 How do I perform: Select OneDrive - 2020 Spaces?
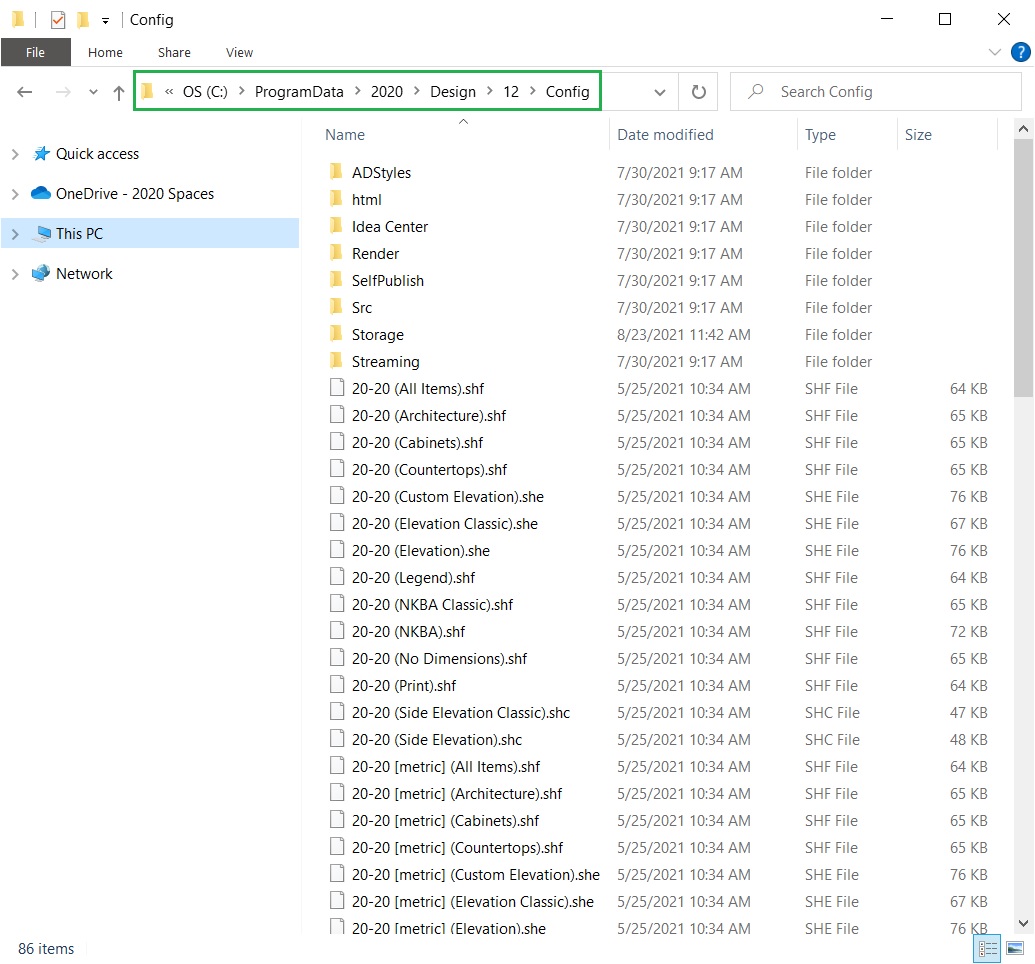[x=135, y=194]
